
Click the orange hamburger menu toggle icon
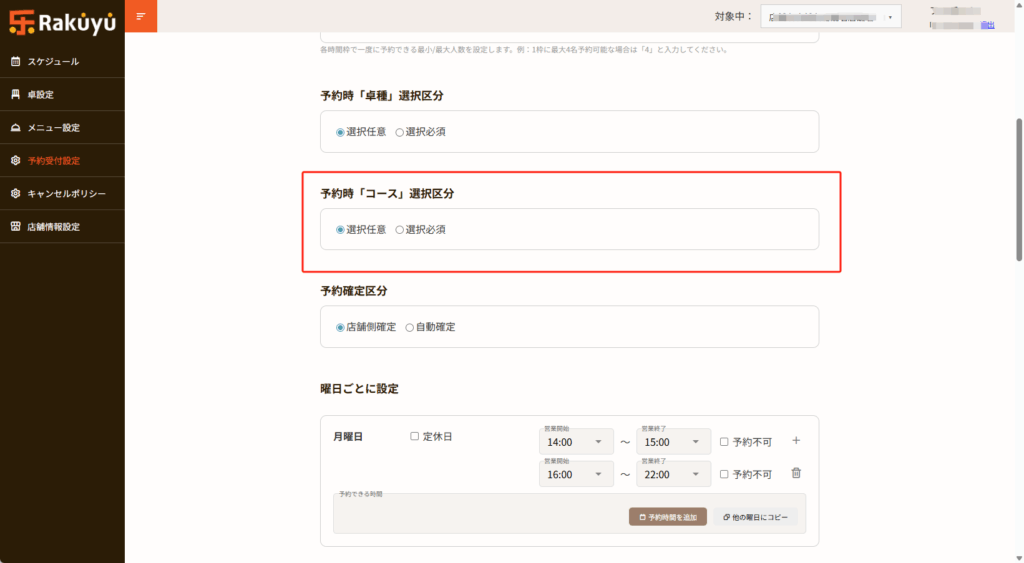pyautogui.click(x=141, y=16)
